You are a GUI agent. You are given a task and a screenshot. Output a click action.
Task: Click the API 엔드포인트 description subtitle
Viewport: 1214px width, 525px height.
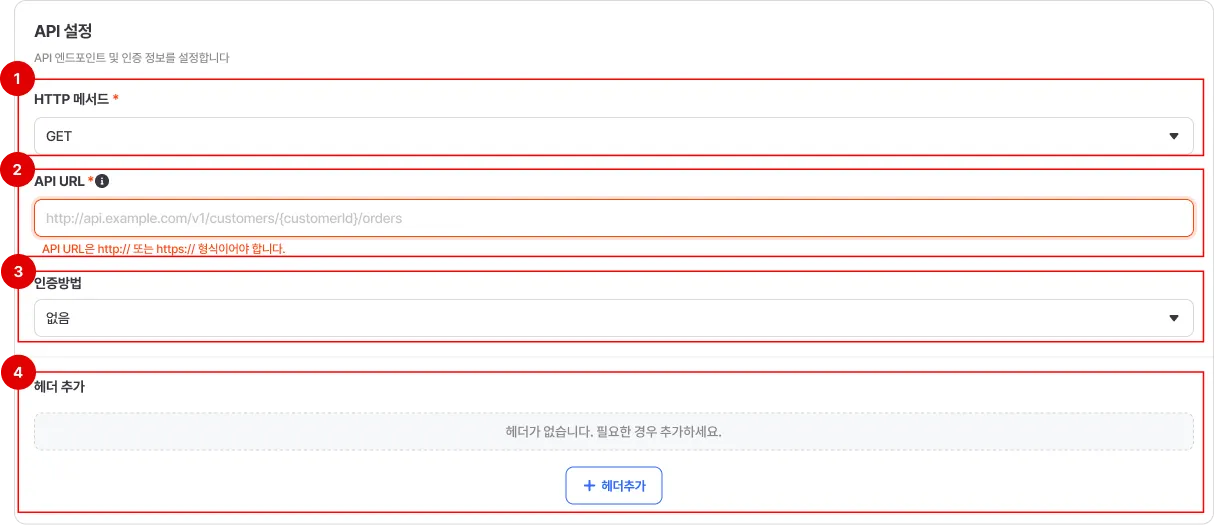(x=132, y=58)
